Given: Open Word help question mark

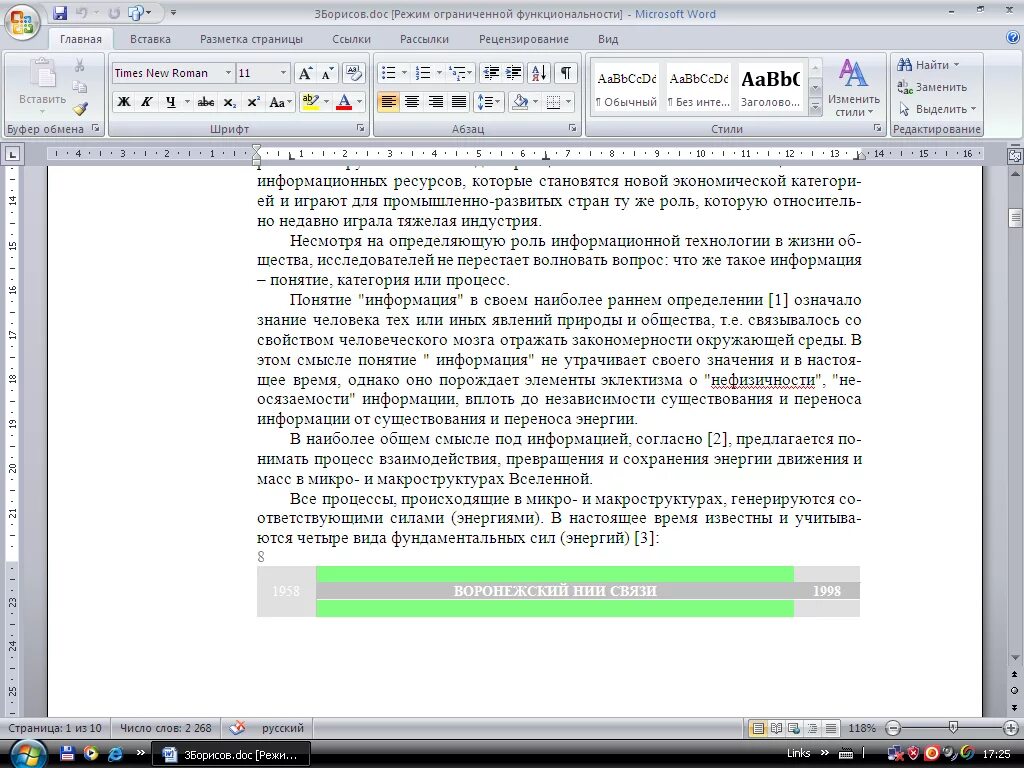Looking at the screenshot, I should click(1014, 38).
